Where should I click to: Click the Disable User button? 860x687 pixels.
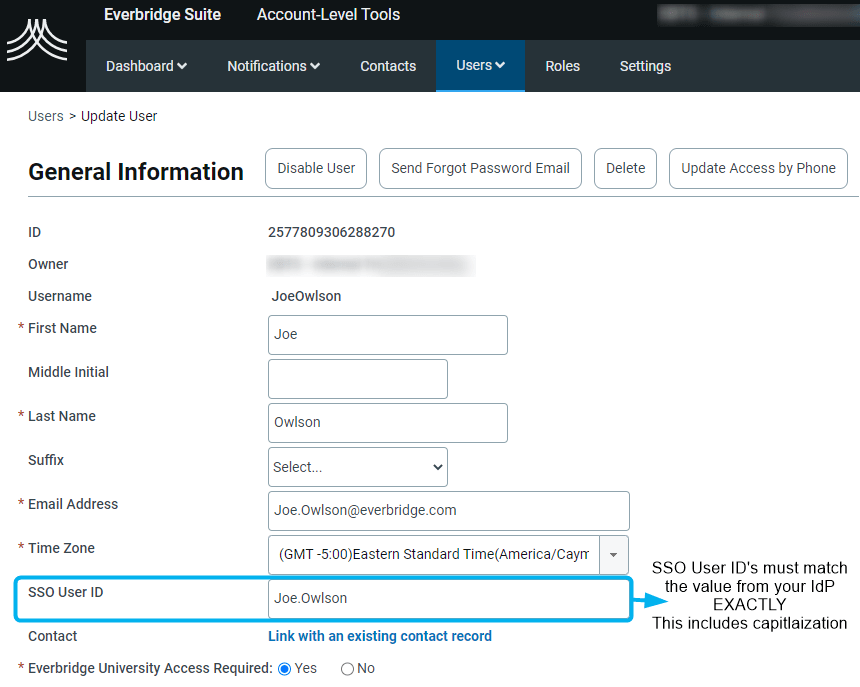pyautogui.click(x=316, y=168)
